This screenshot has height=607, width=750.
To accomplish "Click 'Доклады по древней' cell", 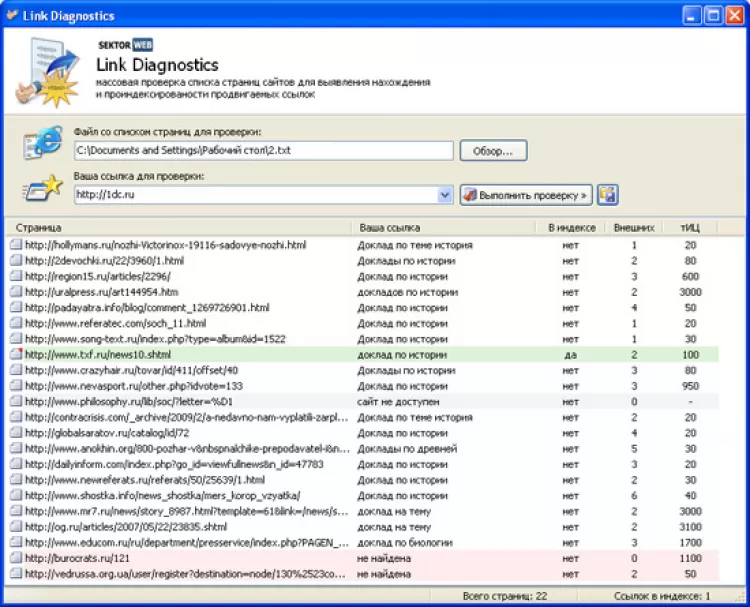I will point(407,449).
